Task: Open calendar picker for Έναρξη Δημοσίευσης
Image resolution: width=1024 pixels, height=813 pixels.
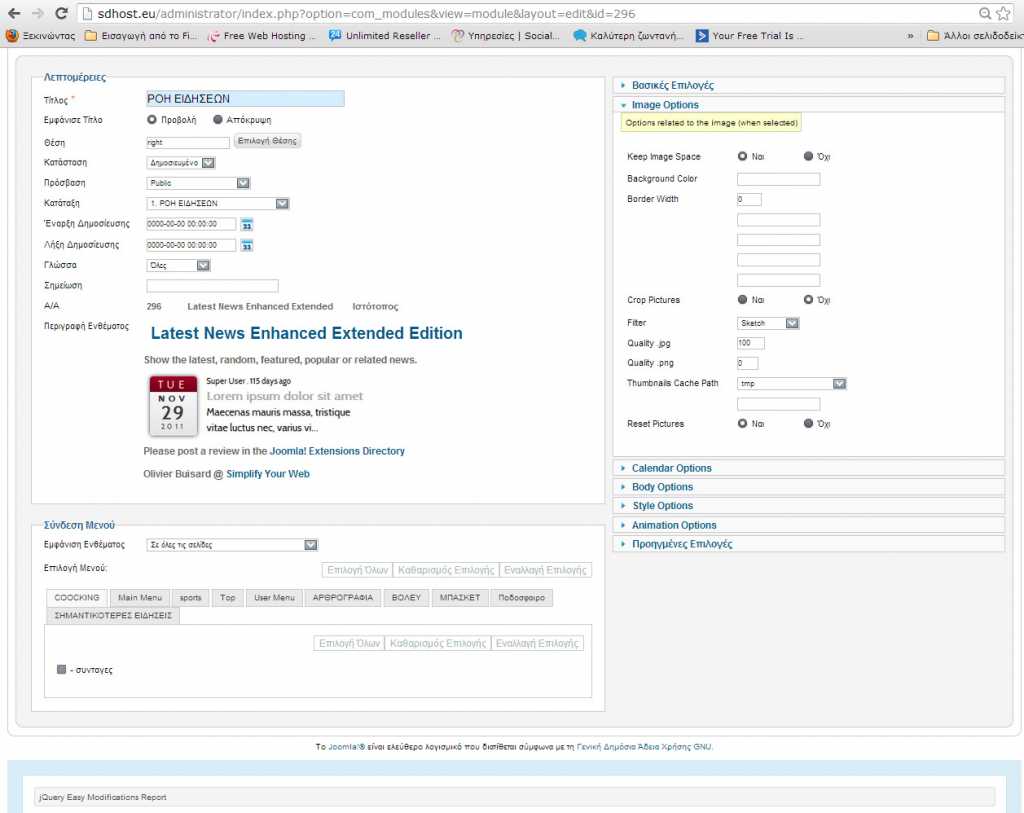Action: (247, 225)
